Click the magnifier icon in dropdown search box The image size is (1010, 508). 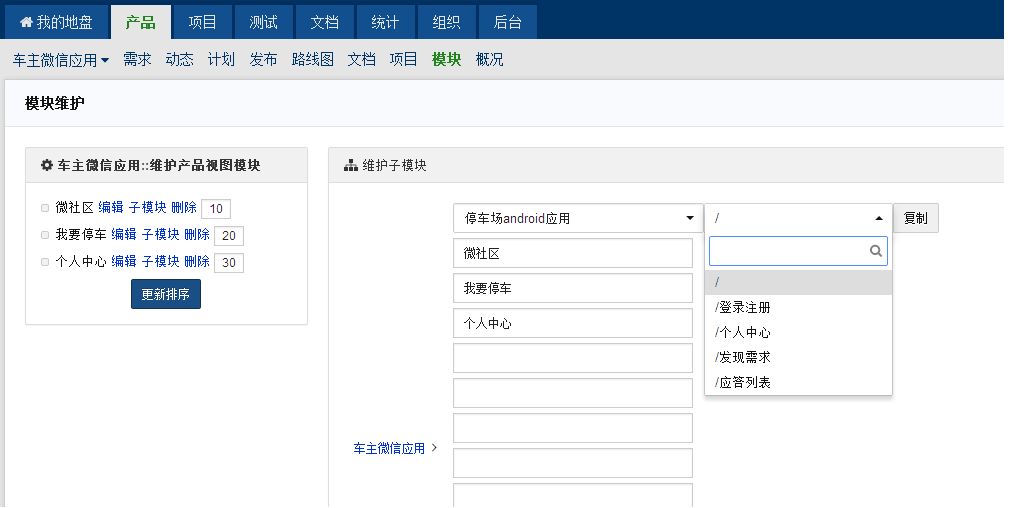(876, 252)
